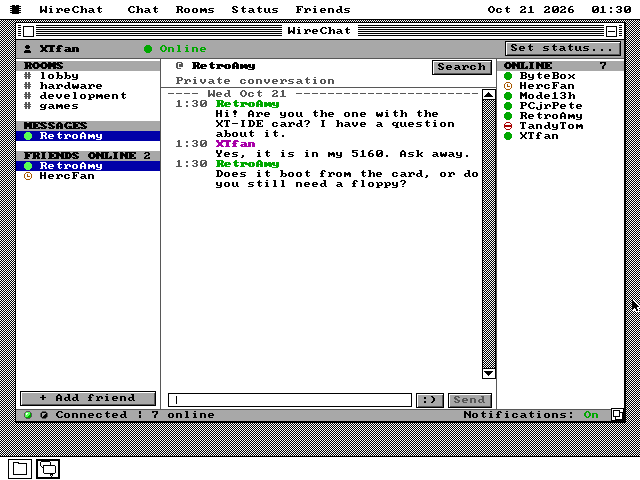640x480 pixels.
Task: Select TandyTom in the online list
Action: (560, 126)
